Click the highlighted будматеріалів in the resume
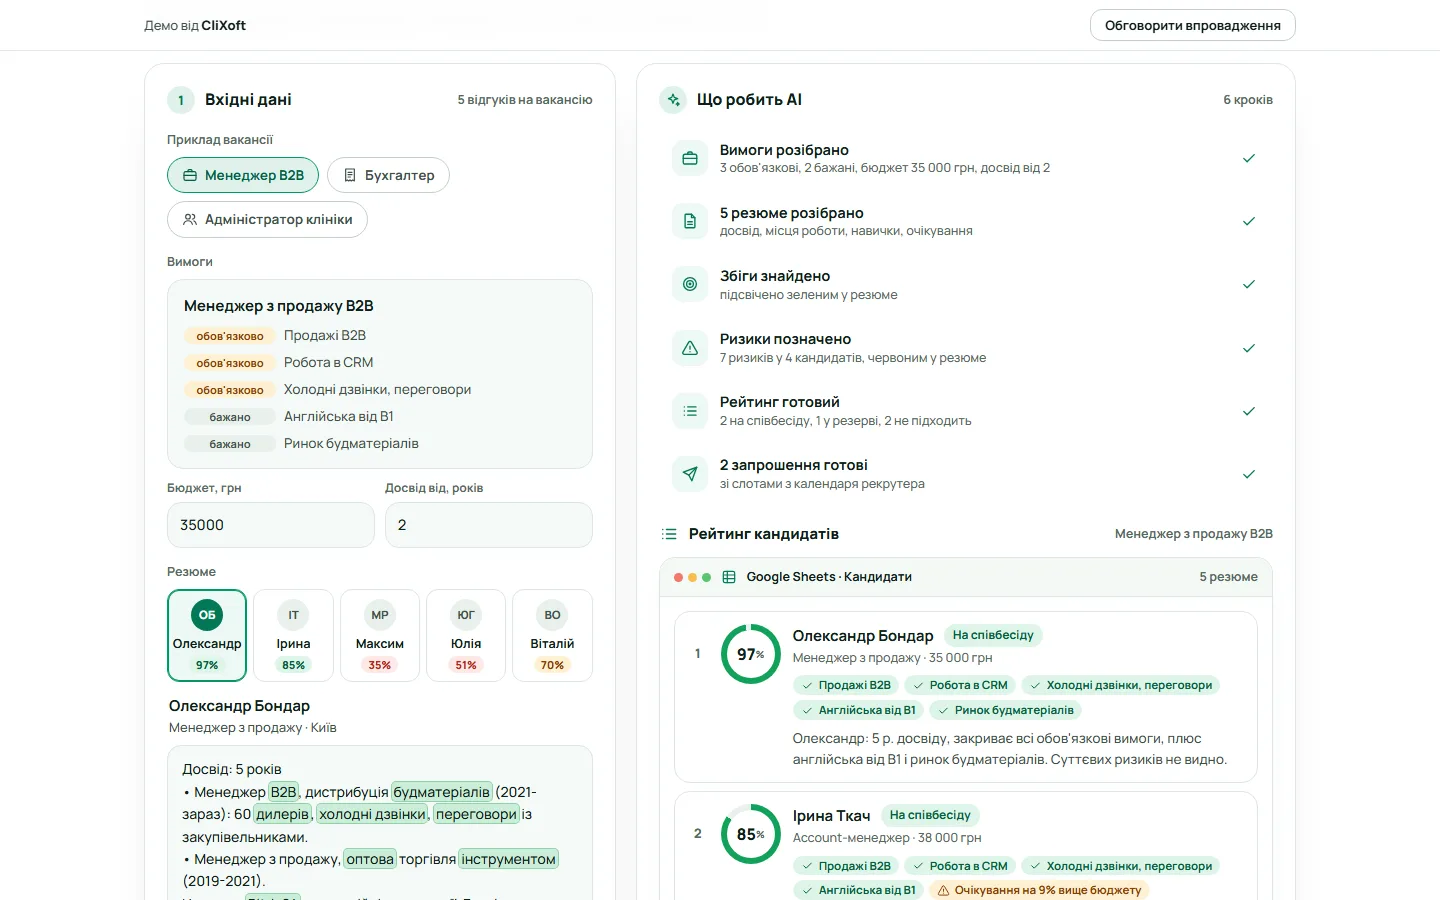Screen dimensions: 1440x900 coord(442,792)
